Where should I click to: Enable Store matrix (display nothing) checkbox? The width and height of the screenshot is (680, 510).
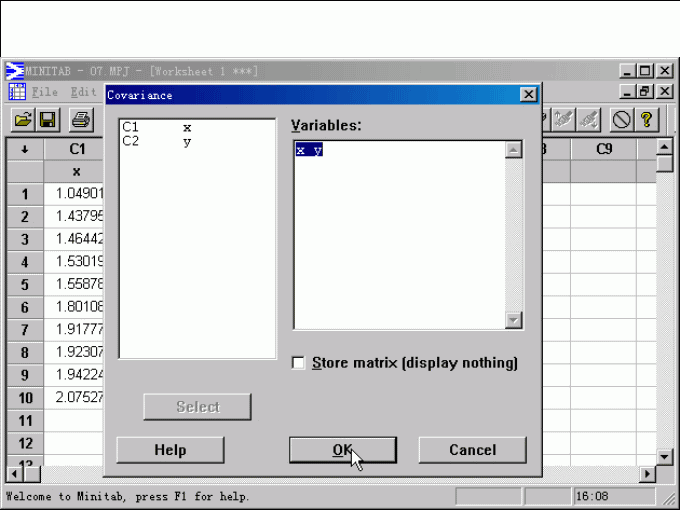(298, 363)
